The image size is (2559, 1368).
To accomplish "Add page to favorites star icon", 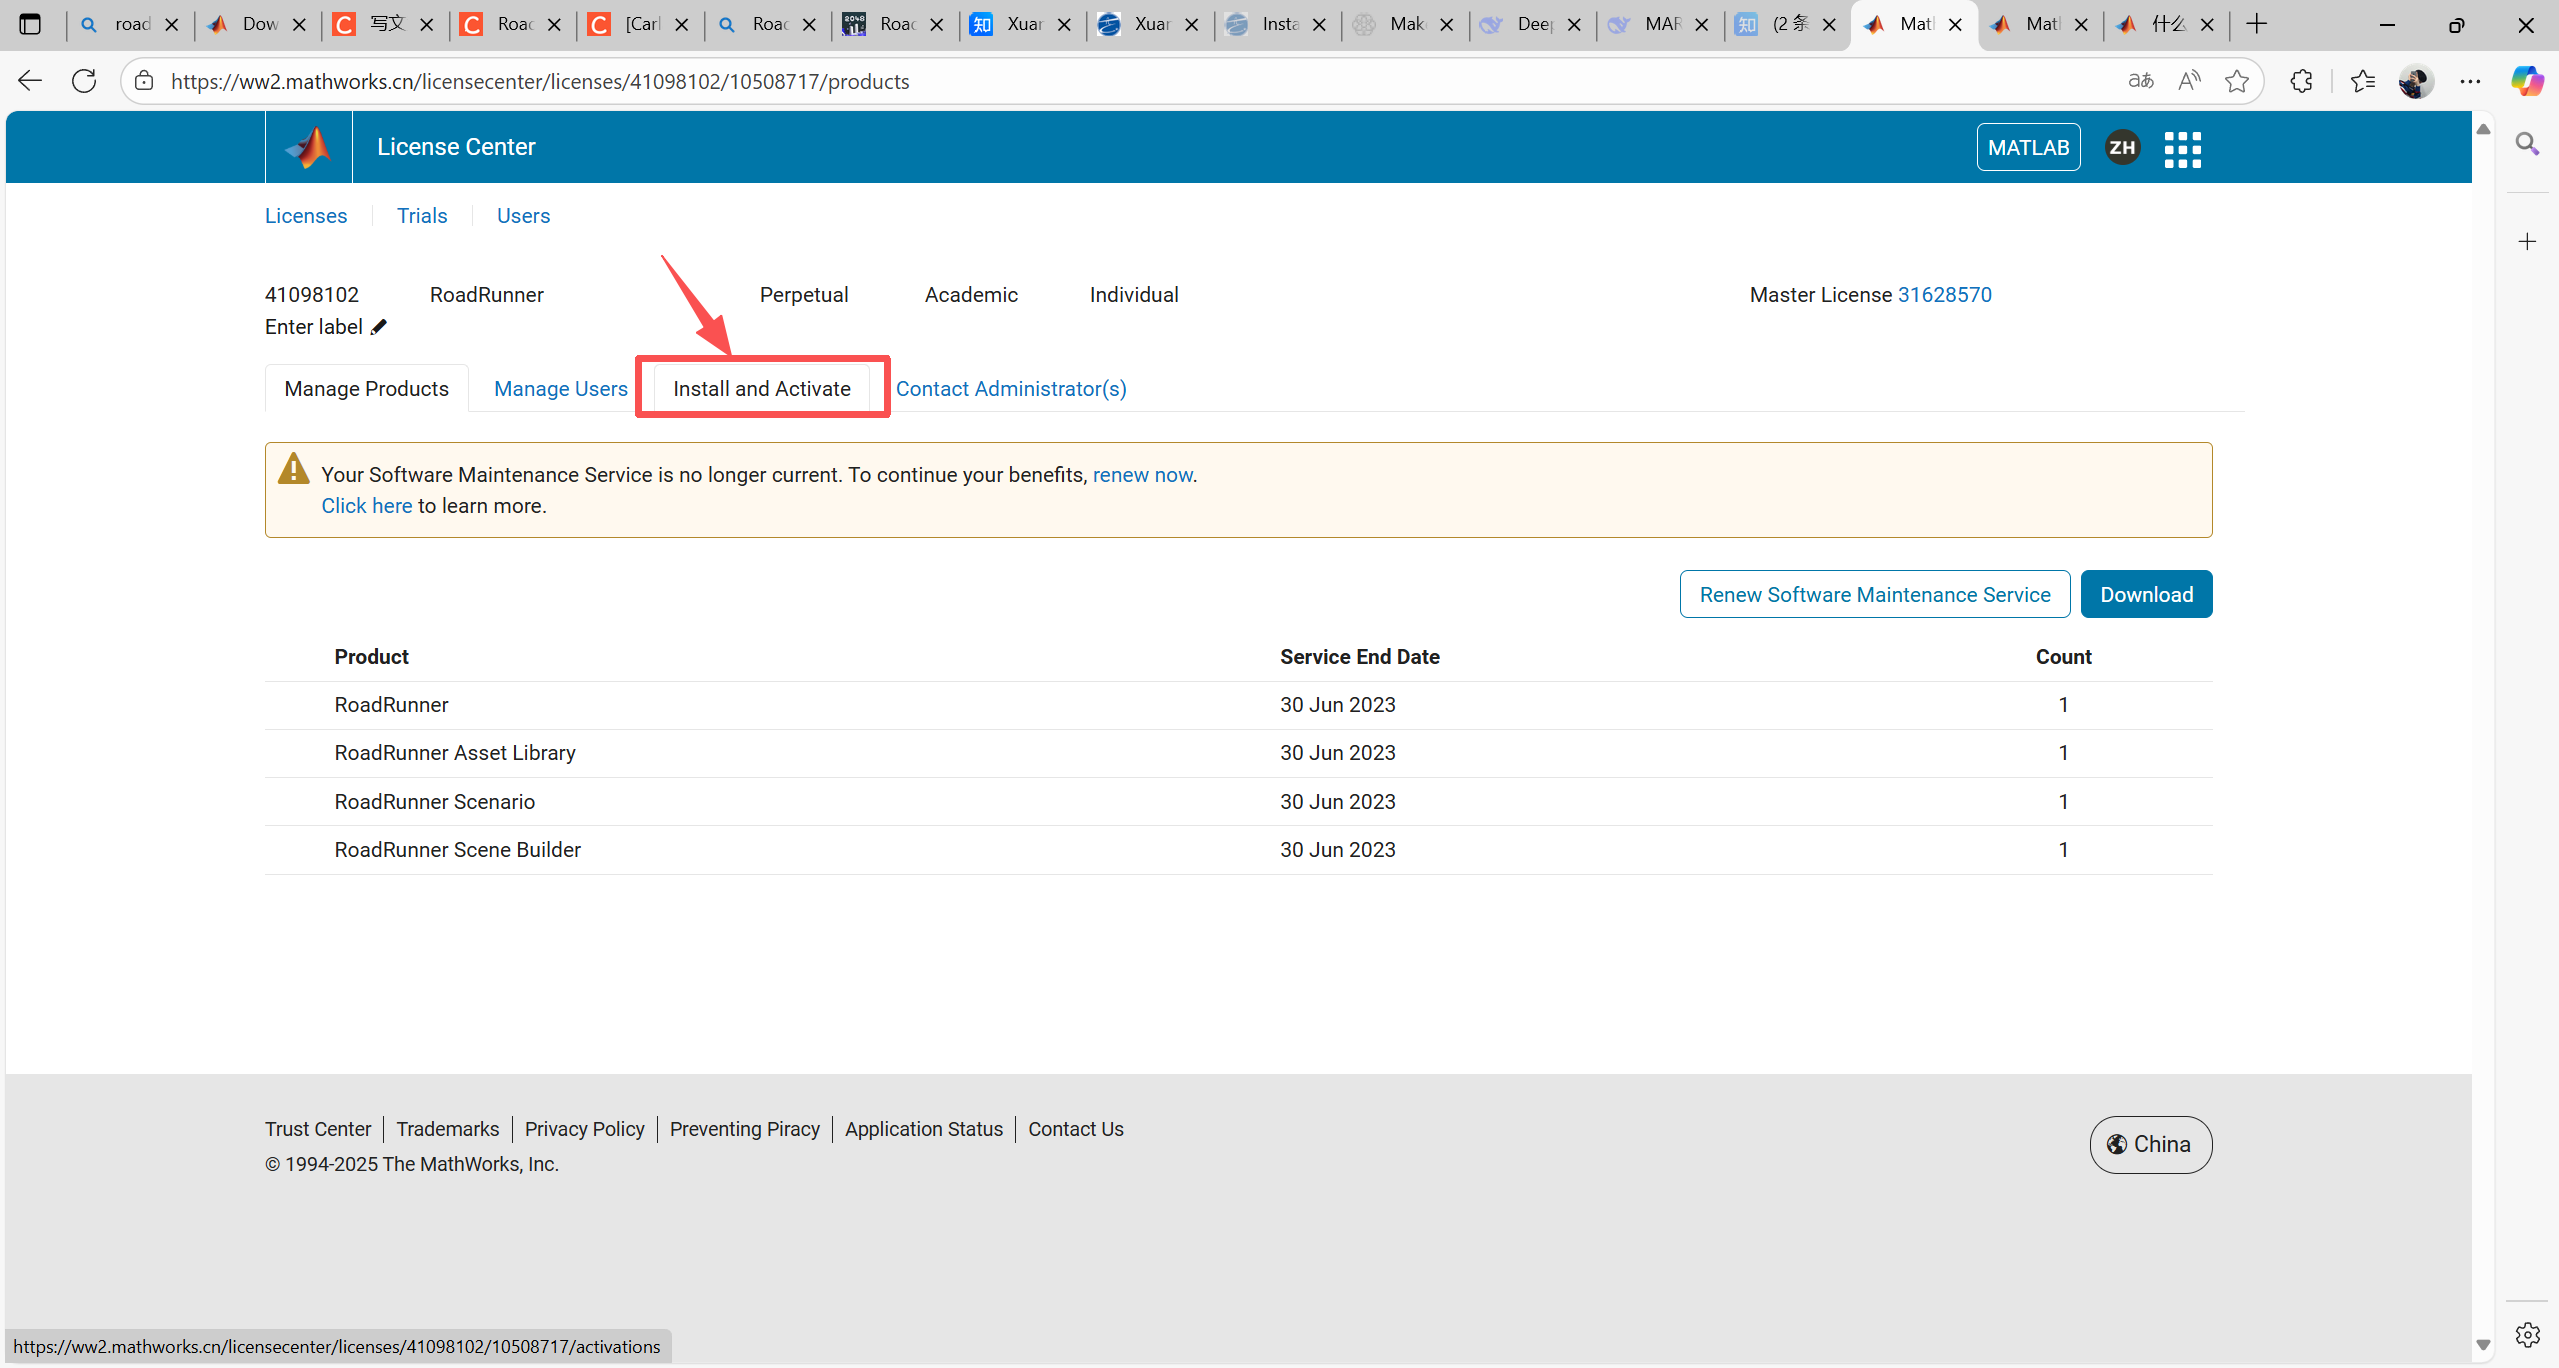I will click(x=2237, y=81).
